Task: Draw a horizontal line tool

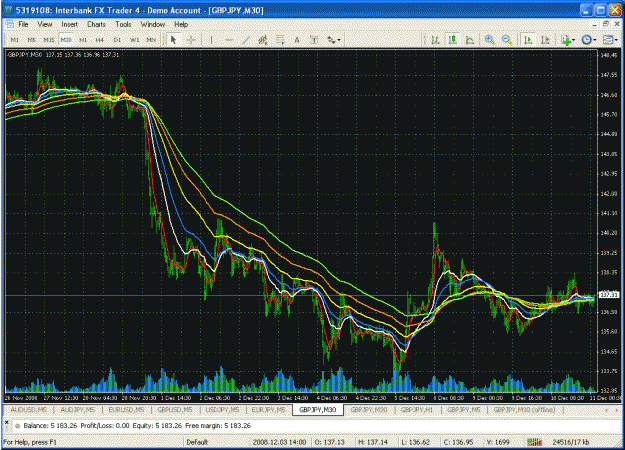Action: point(229,40)
